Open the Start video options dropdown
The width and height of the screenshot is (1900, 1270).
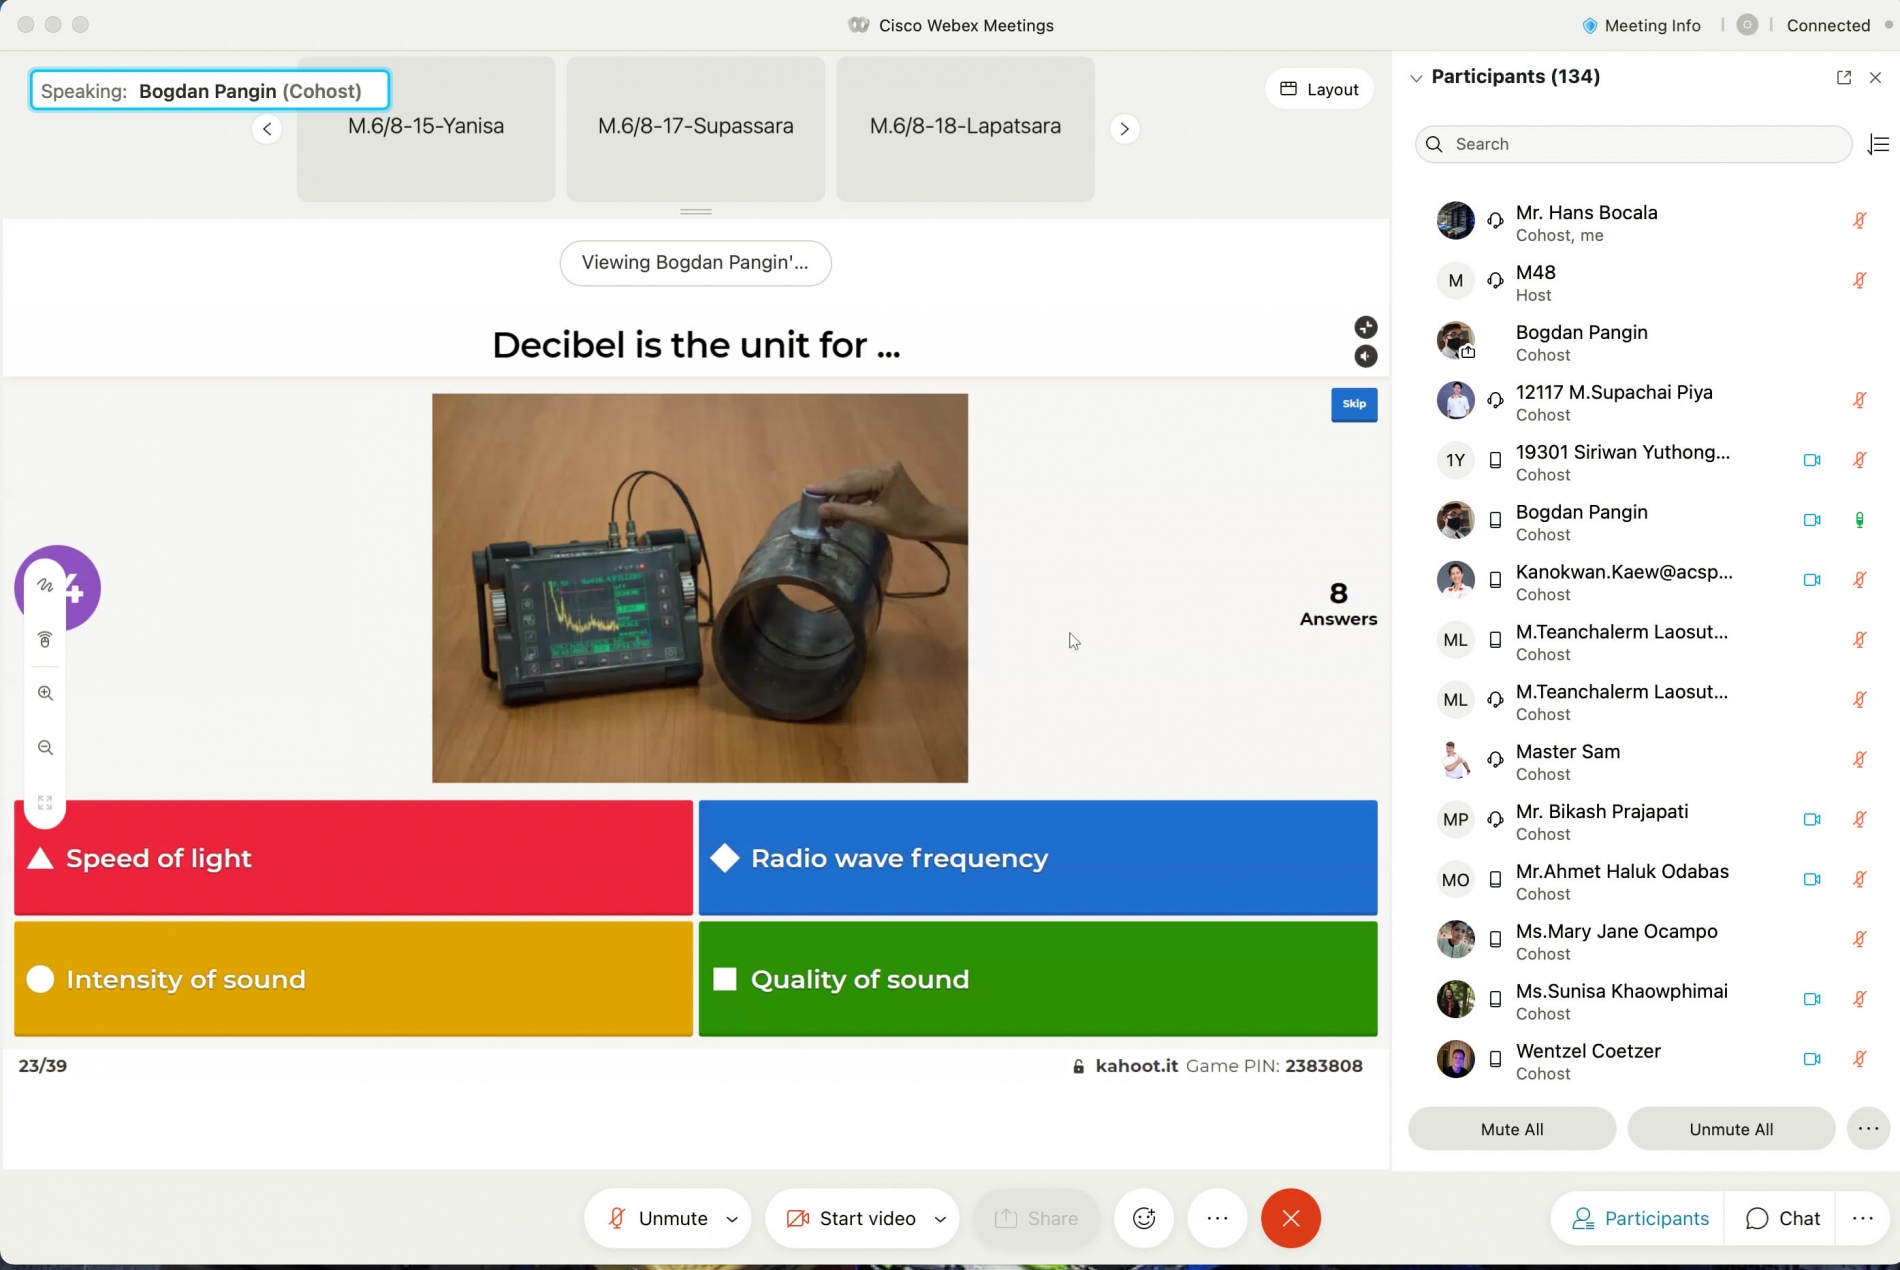(940, 1219)
